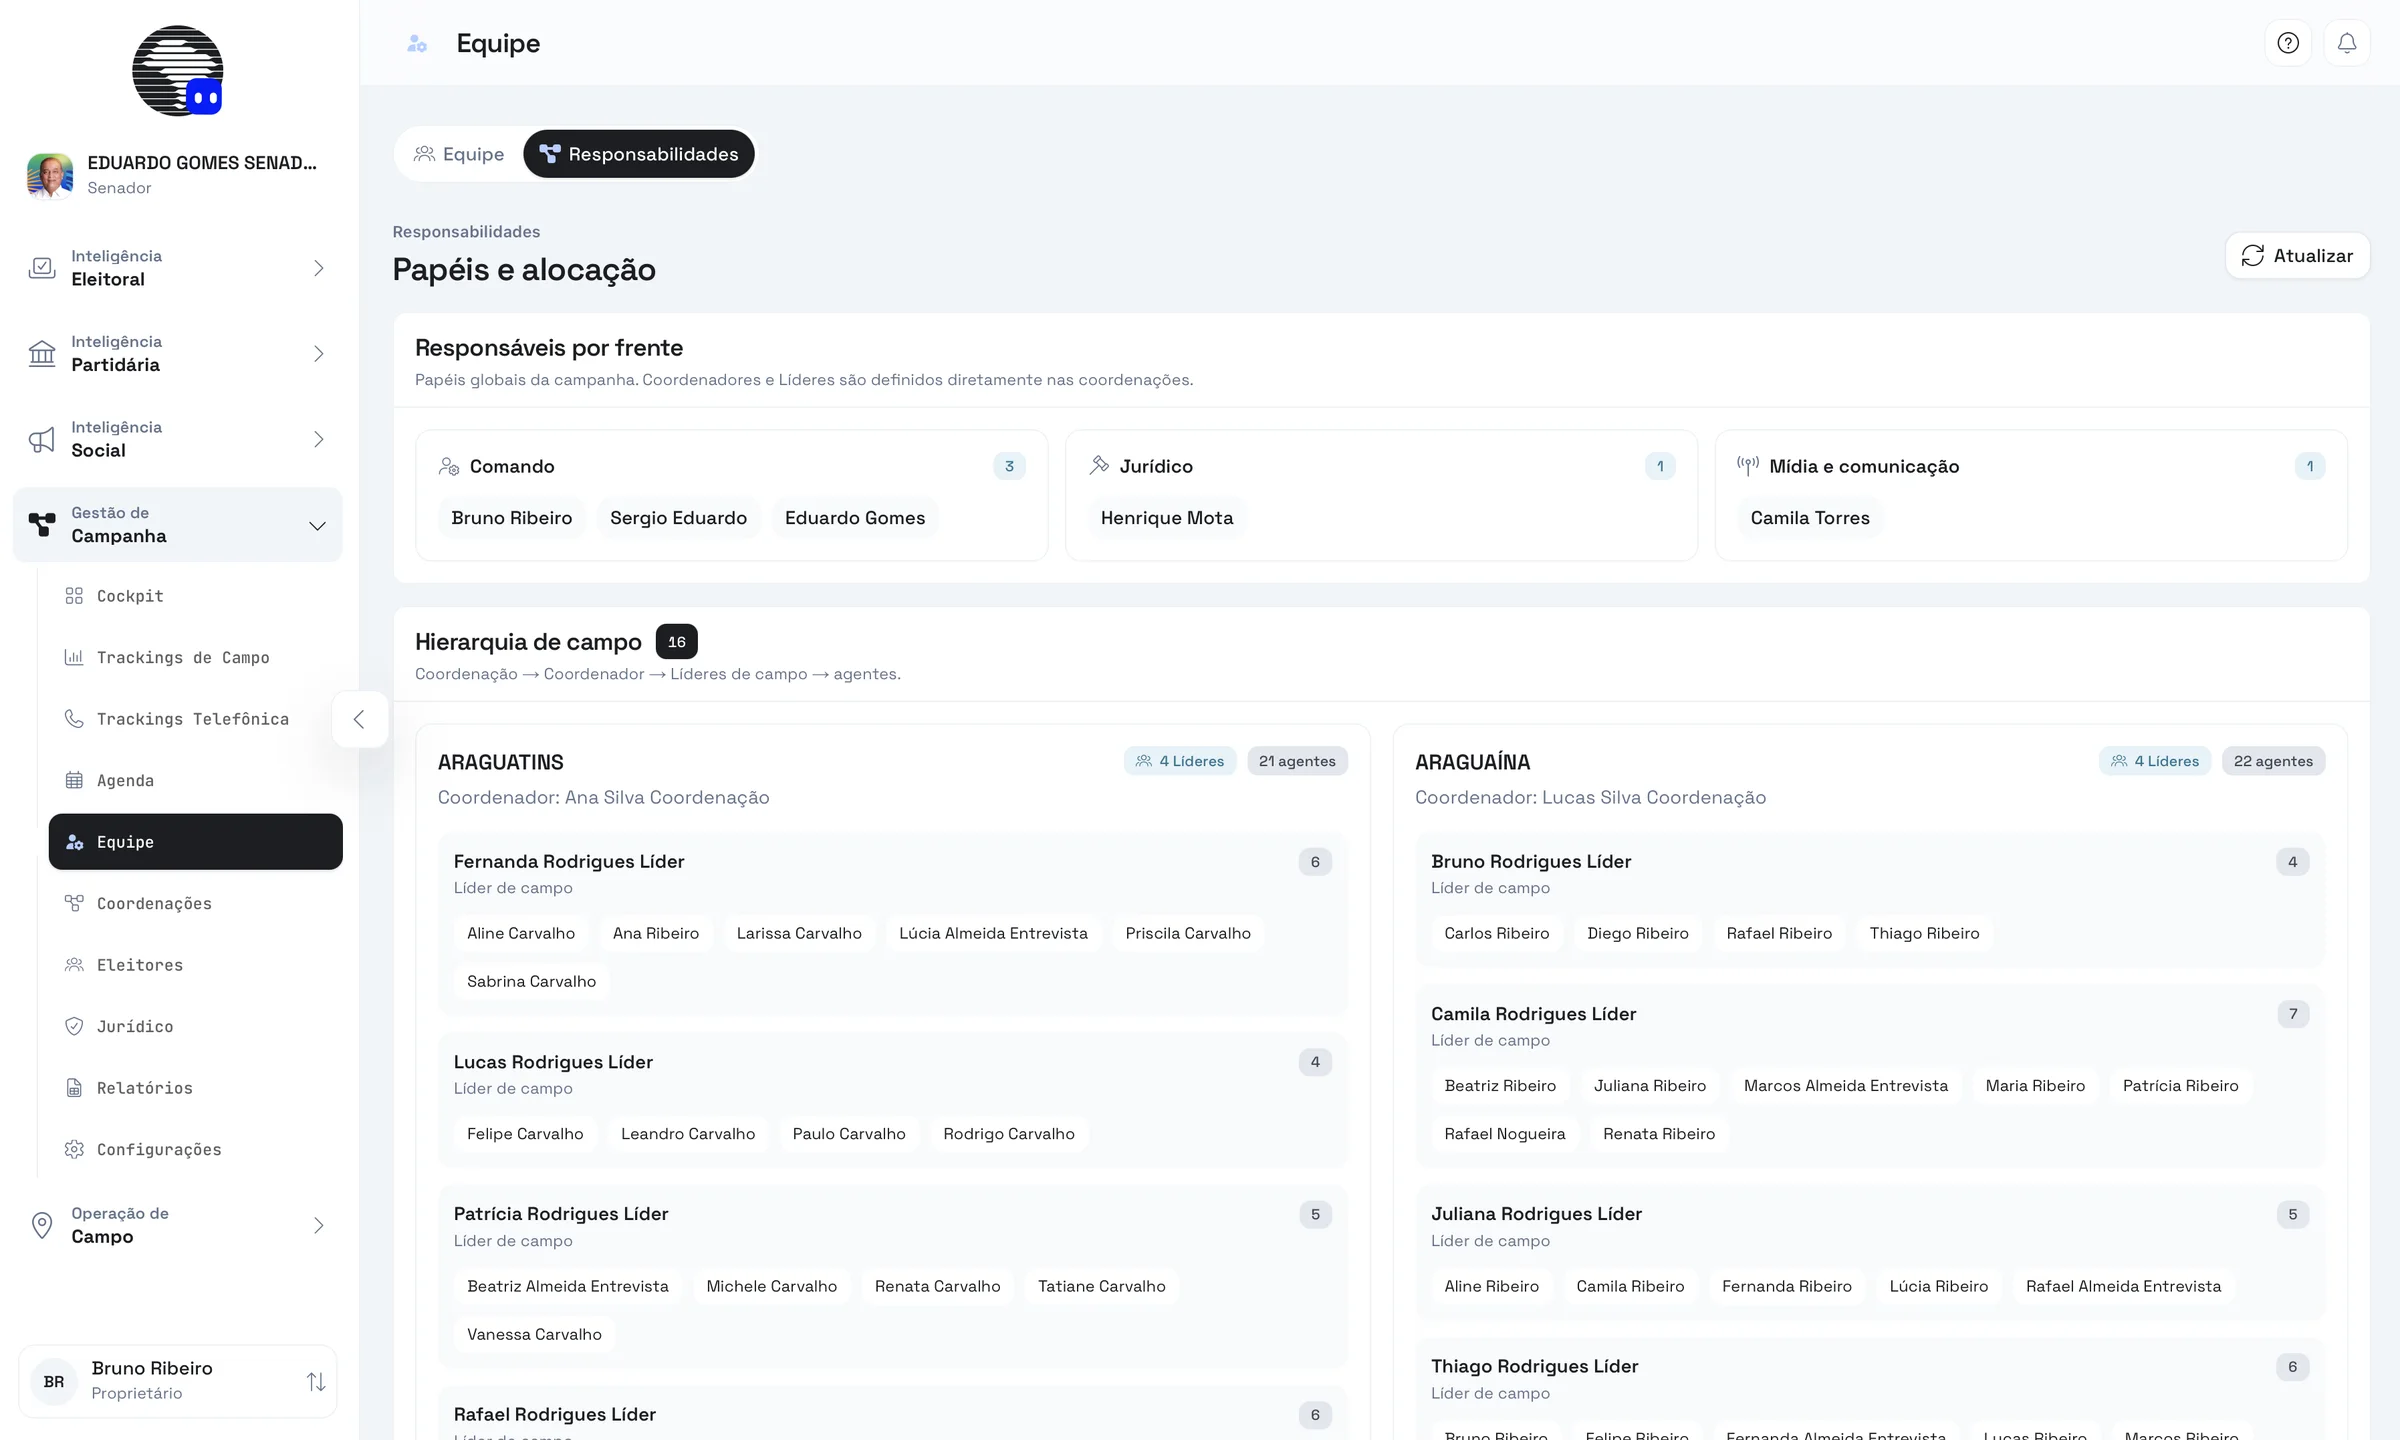Image resolution: width=2400 pixels, height=1440 pixels.
Task: Collapse Gestão de Campanha section
Action: pos(178,525)
